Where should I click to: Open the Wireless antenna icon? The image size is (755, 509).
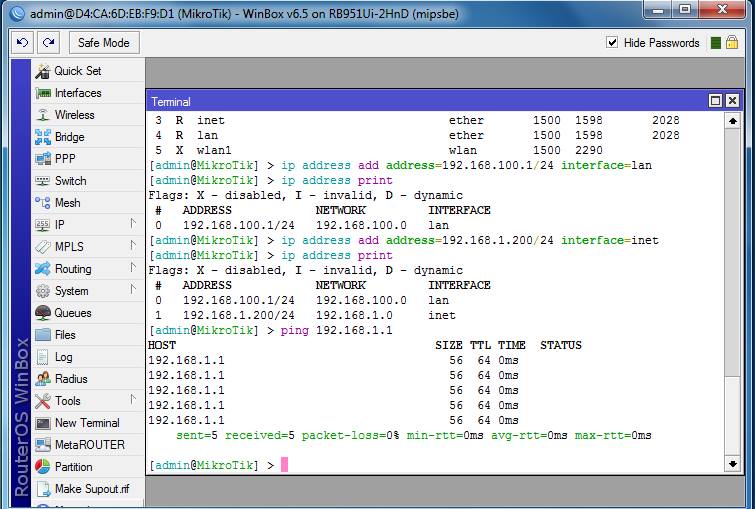(x=42, y=115)
